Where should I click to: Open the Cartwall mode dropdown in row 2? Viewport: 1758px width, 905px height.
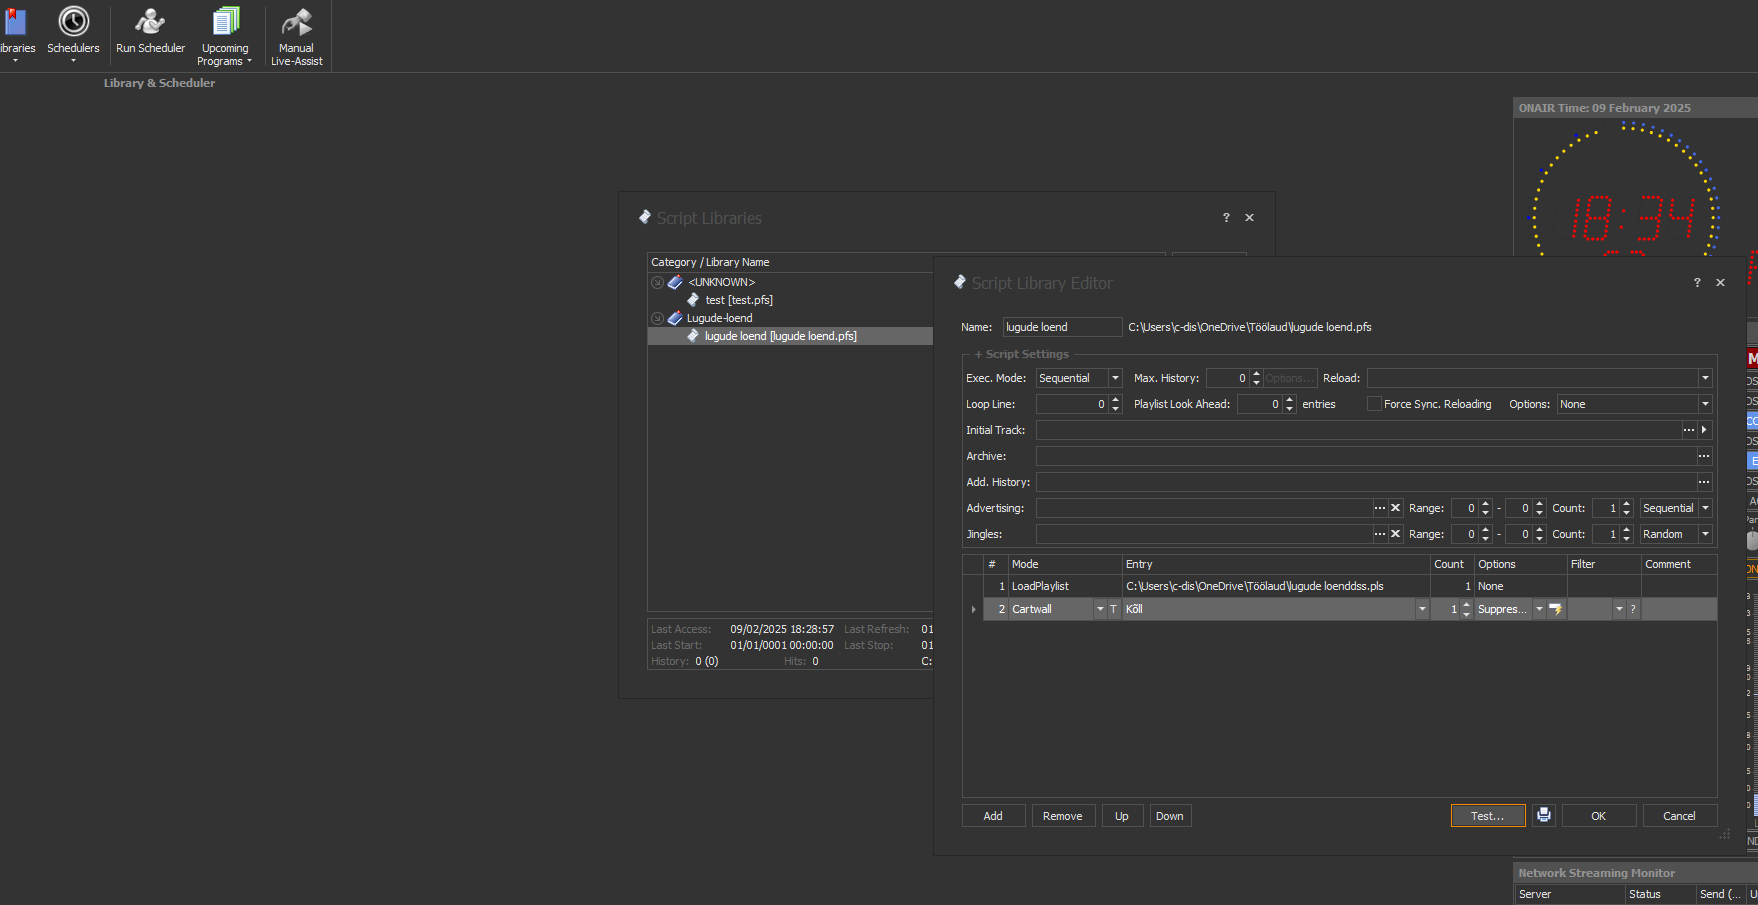(x=1100, y=609)
